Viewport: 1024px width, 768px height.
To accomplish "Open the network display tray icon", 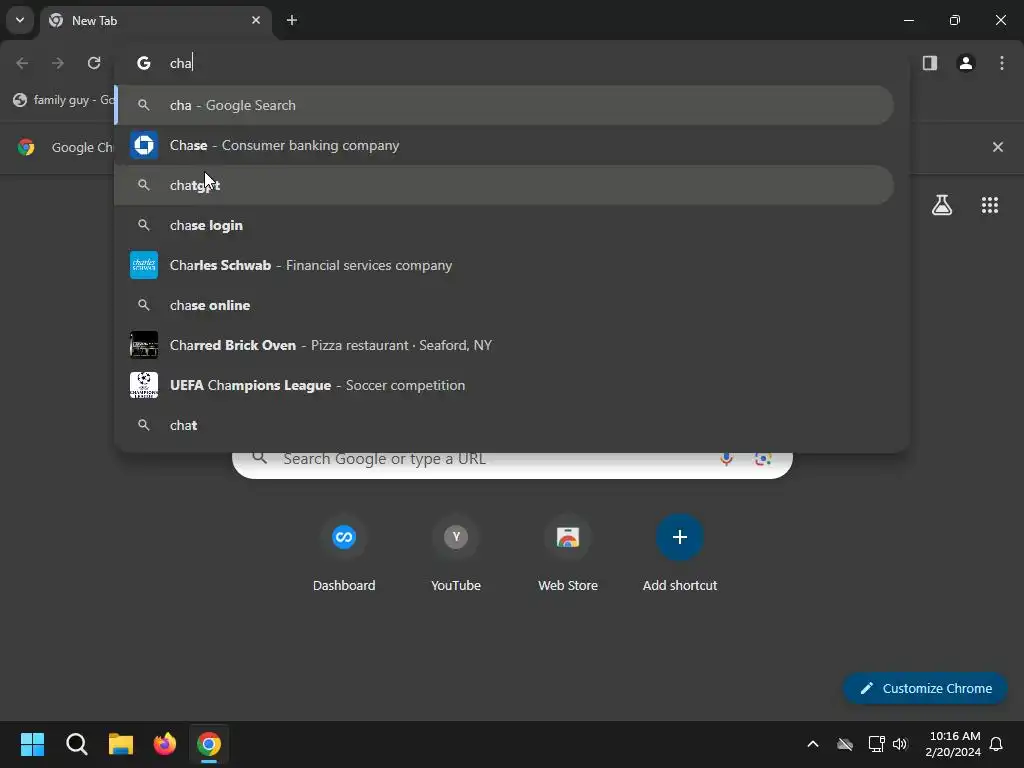I will [876, 744].
